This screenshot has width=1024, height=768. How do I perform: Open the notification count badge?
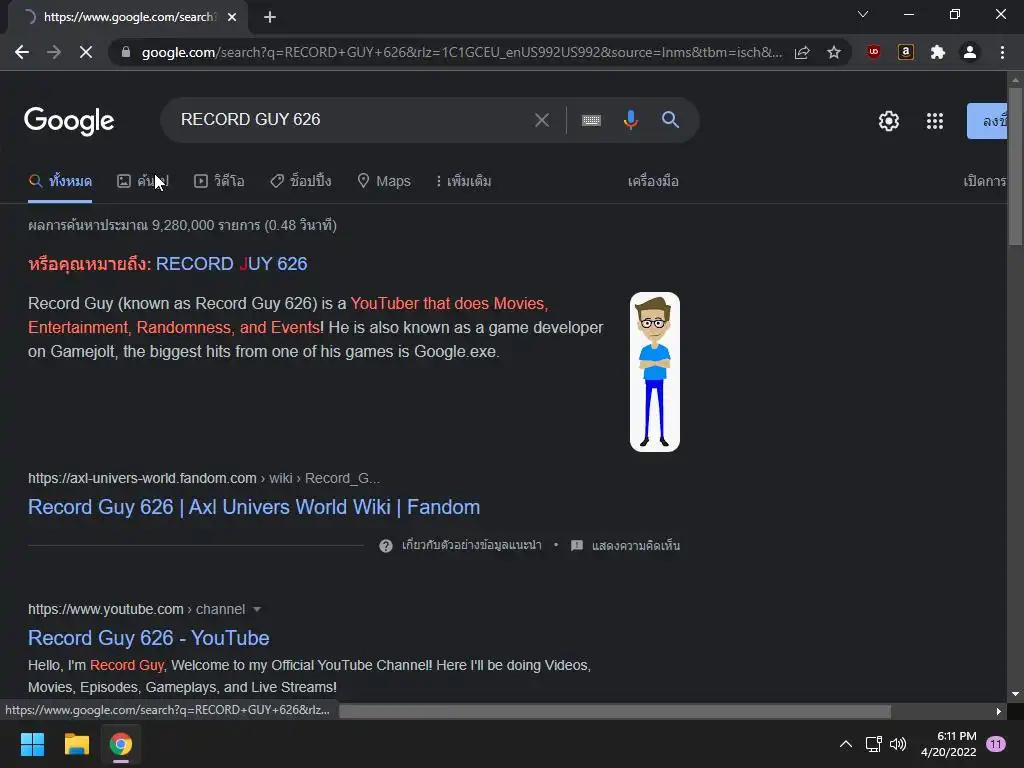(995, 744)
